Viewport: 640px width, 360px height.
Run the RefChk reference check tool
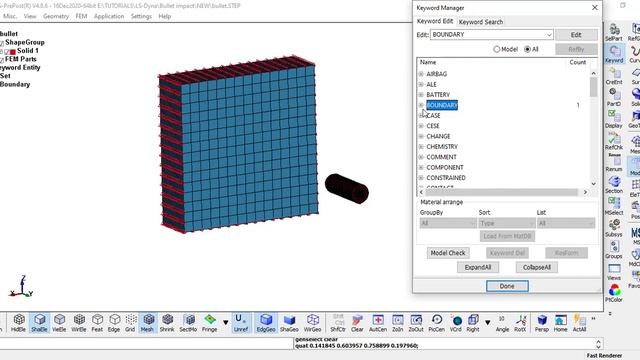[x=613, y=141]
